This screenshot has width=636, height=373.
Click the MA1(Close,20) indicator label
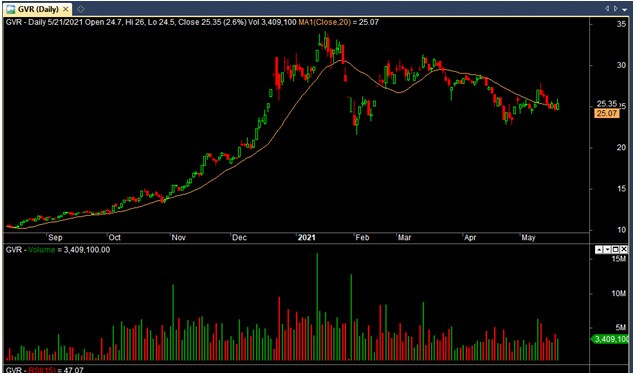tap(325, 22)
